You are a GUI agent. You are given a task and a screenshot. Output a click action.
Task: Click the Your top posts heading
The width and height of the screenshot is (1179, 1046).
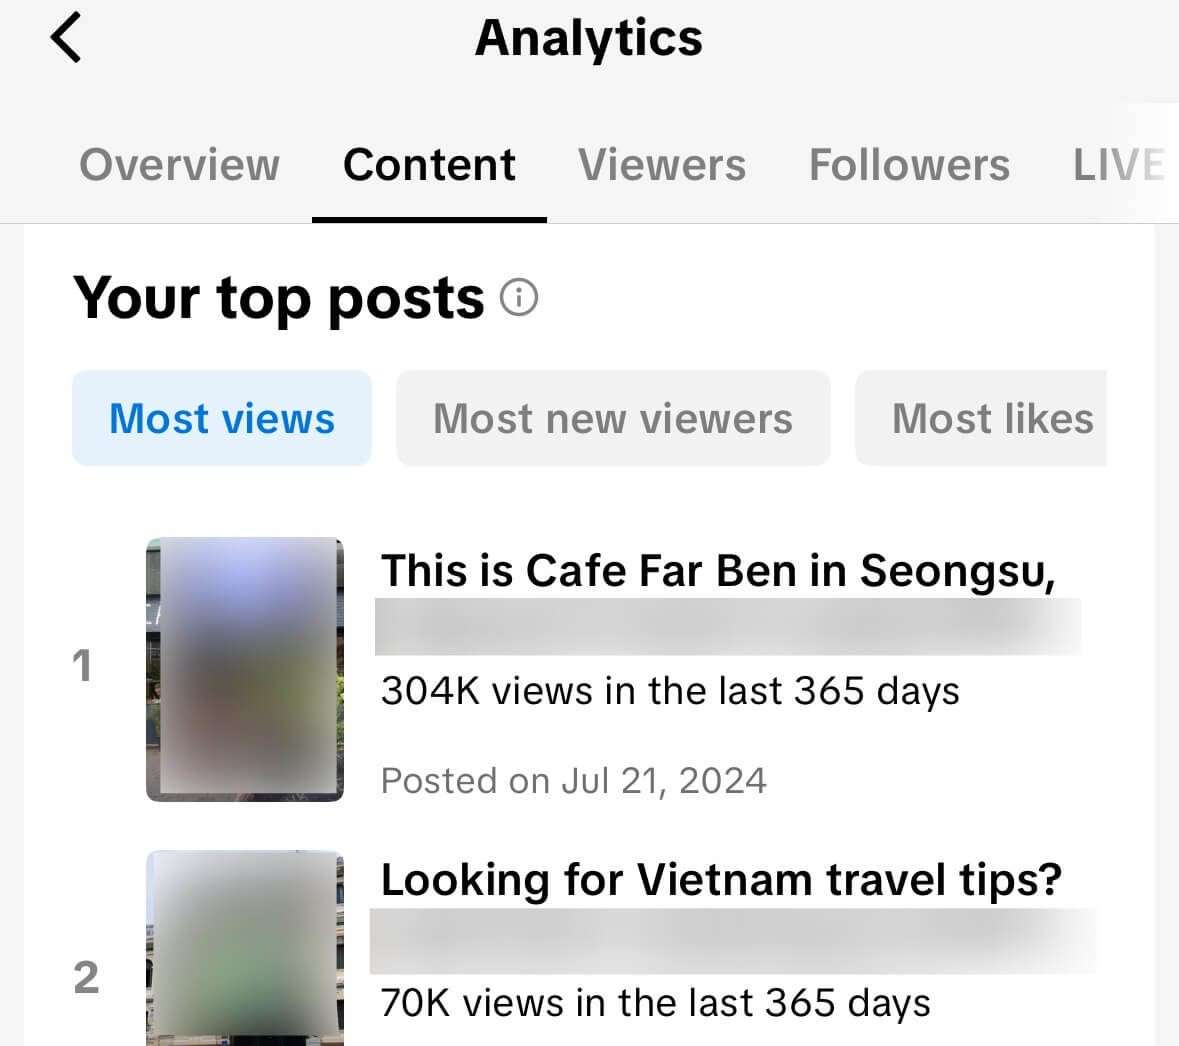279,298
